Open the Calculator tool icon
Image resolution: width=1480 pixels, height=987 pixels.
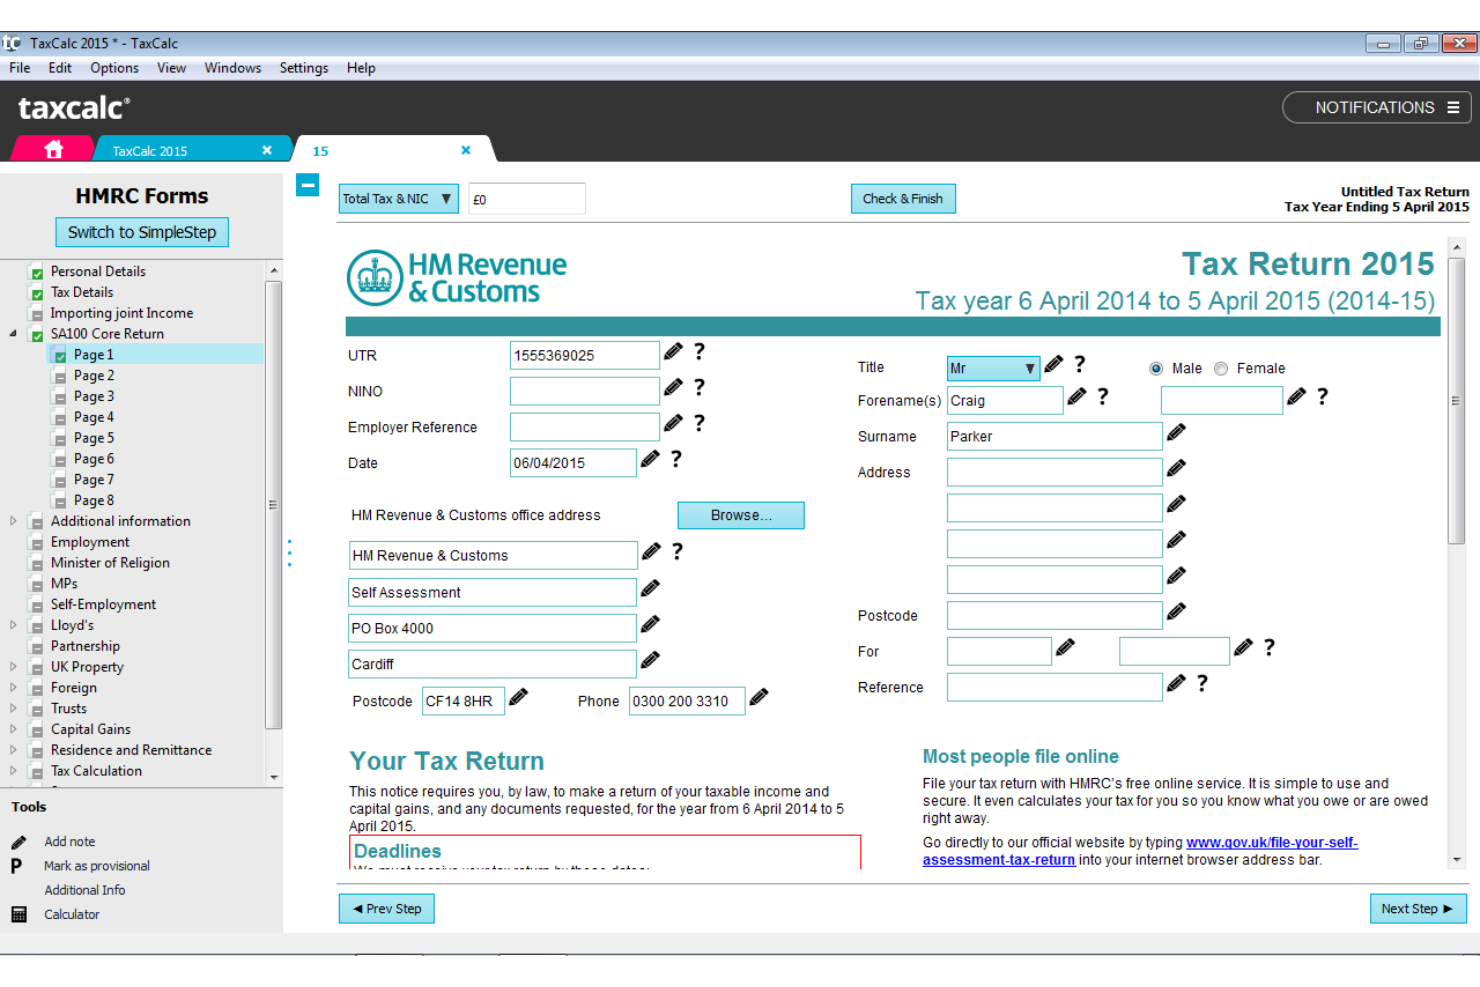pos(19,914)
